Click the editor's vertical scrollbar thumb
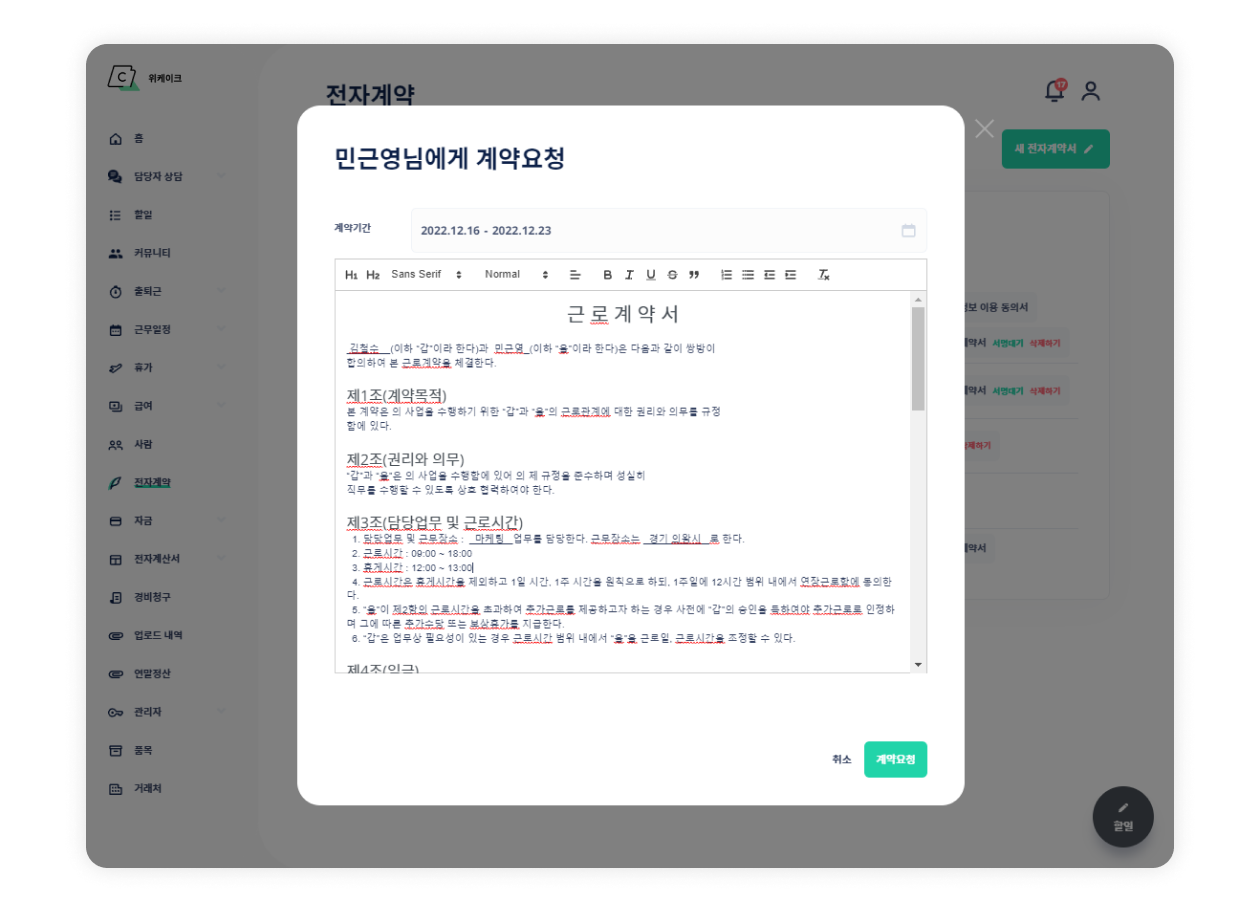Screen dimensions: 1260x909 (x=918, y=358)
